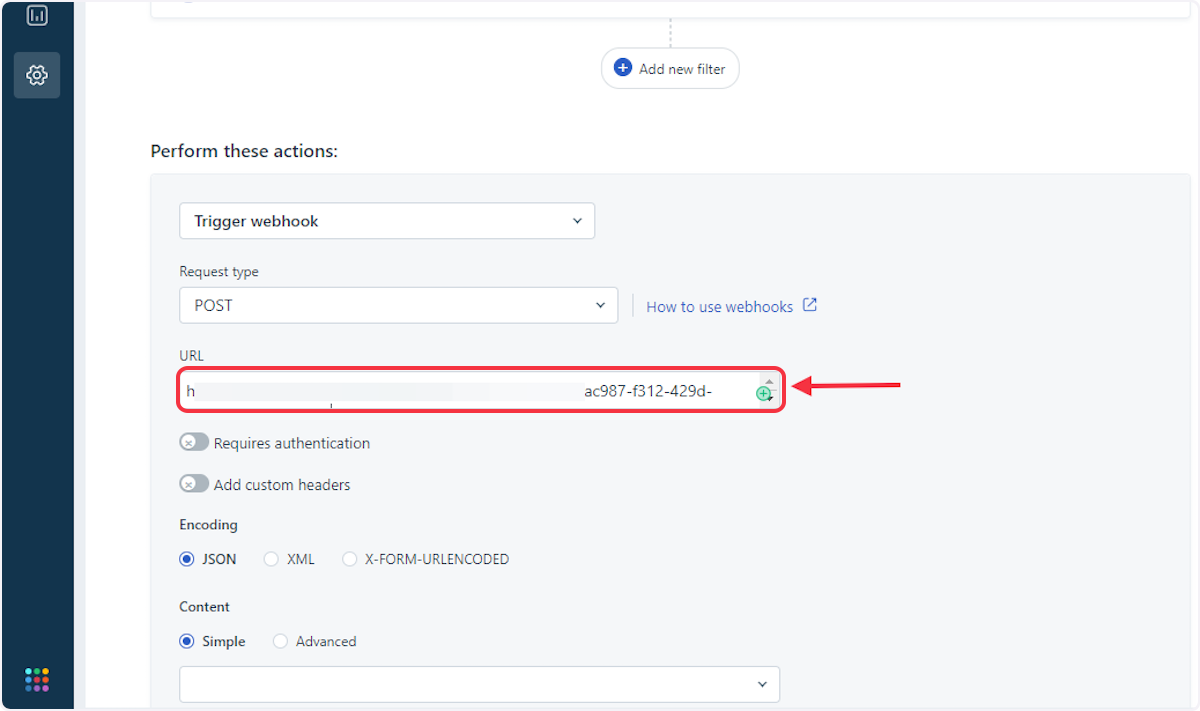The image size is (1200, 711).
Task: Select the XML encoding option
Action: point(270,559)
